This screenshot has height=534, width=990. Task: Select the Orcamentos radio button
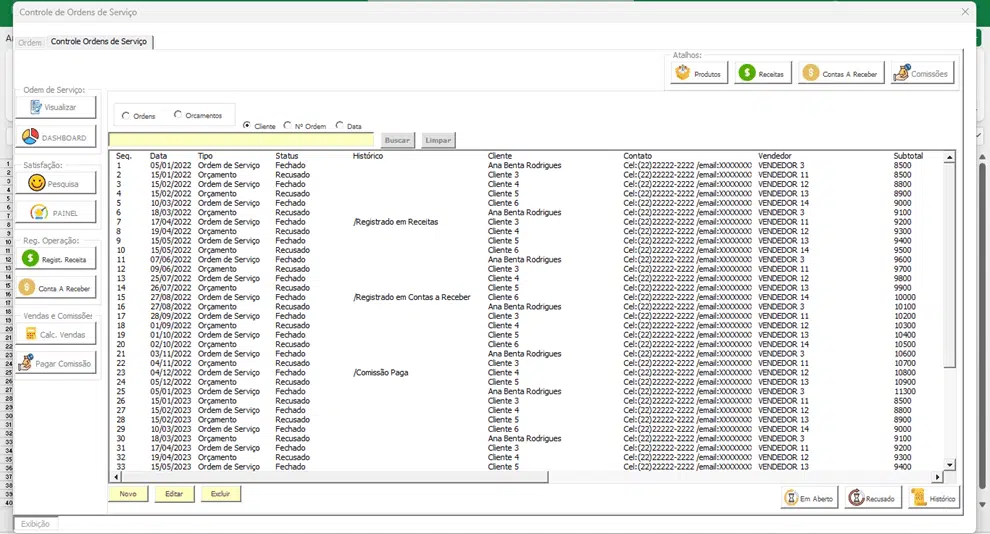pos(178,115)
